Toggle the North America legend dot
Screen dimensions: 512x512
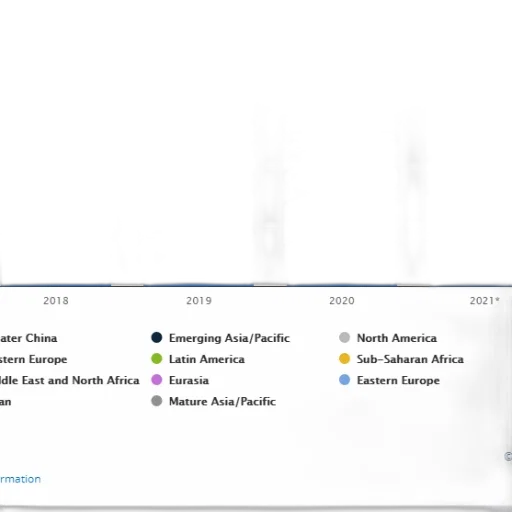tap(344, 338)
